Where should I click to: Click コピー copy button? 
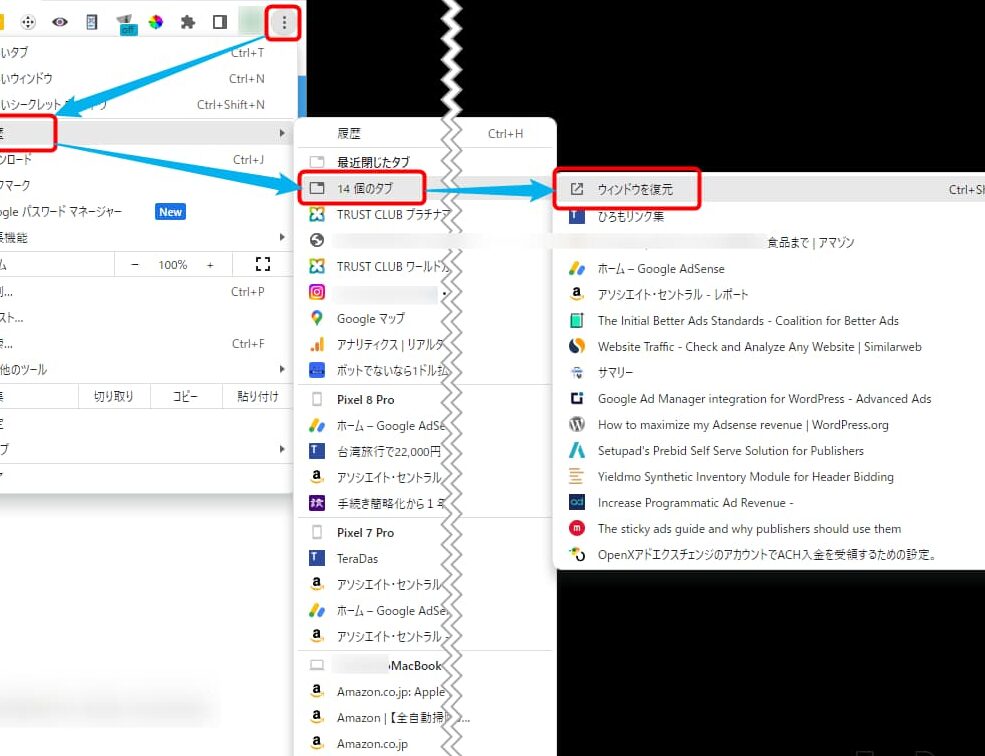185,397
